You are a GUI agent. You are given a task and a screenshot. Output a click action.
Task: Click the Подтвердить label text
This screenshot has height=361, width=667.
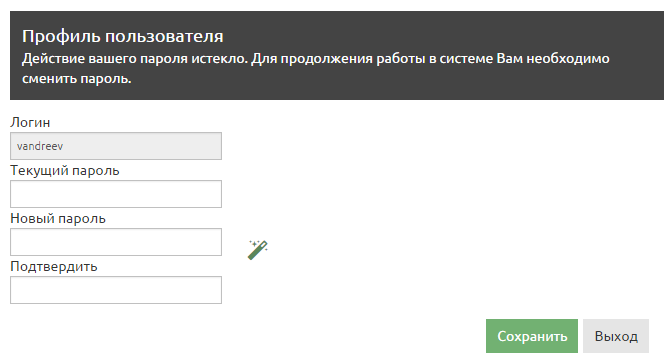pos(54,267)
